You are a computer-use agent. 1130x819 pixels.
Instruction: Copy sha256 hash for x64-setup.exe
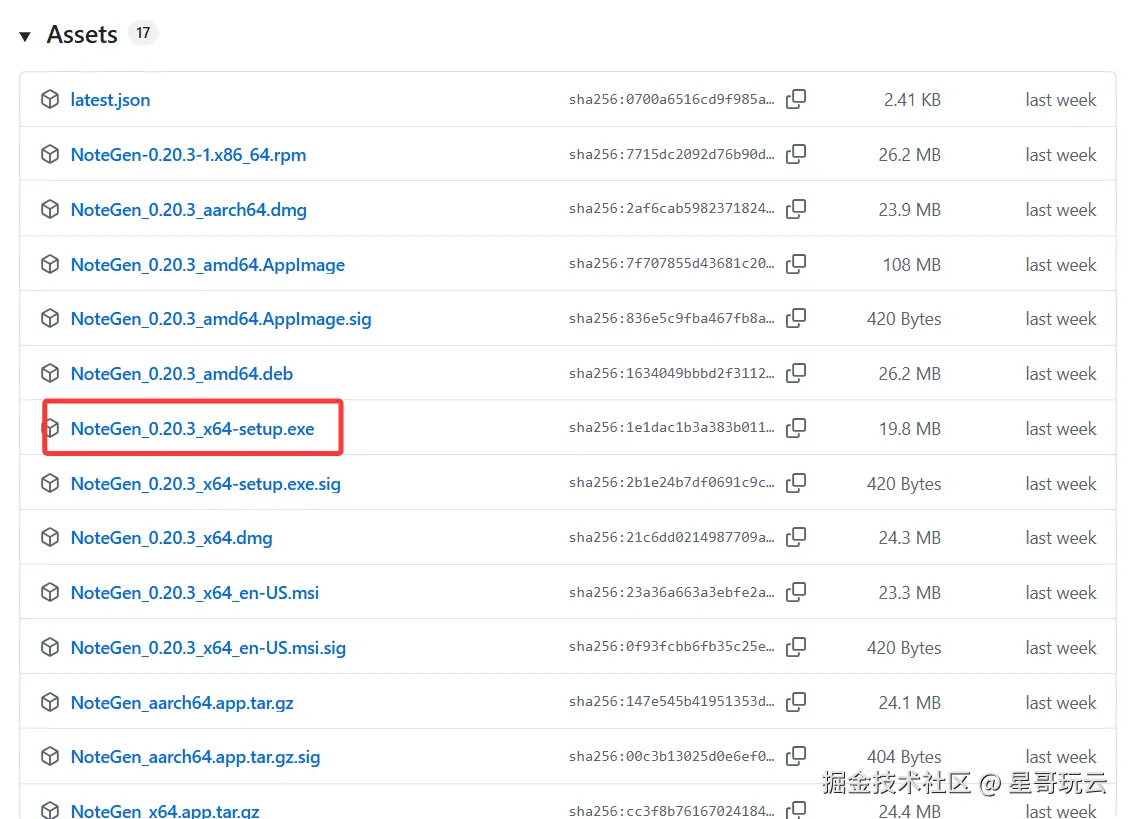click(796, 428)
